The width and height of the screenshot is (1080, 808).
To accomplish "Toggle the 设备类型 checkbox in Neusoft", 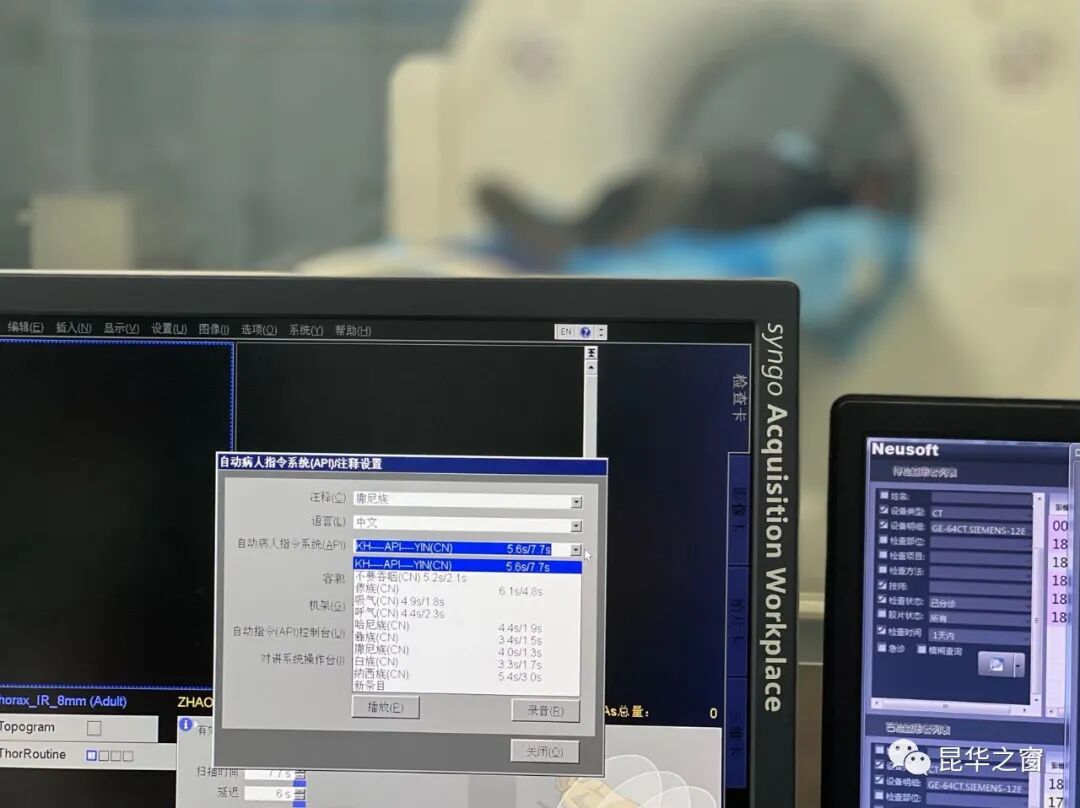I will (884, 510).
